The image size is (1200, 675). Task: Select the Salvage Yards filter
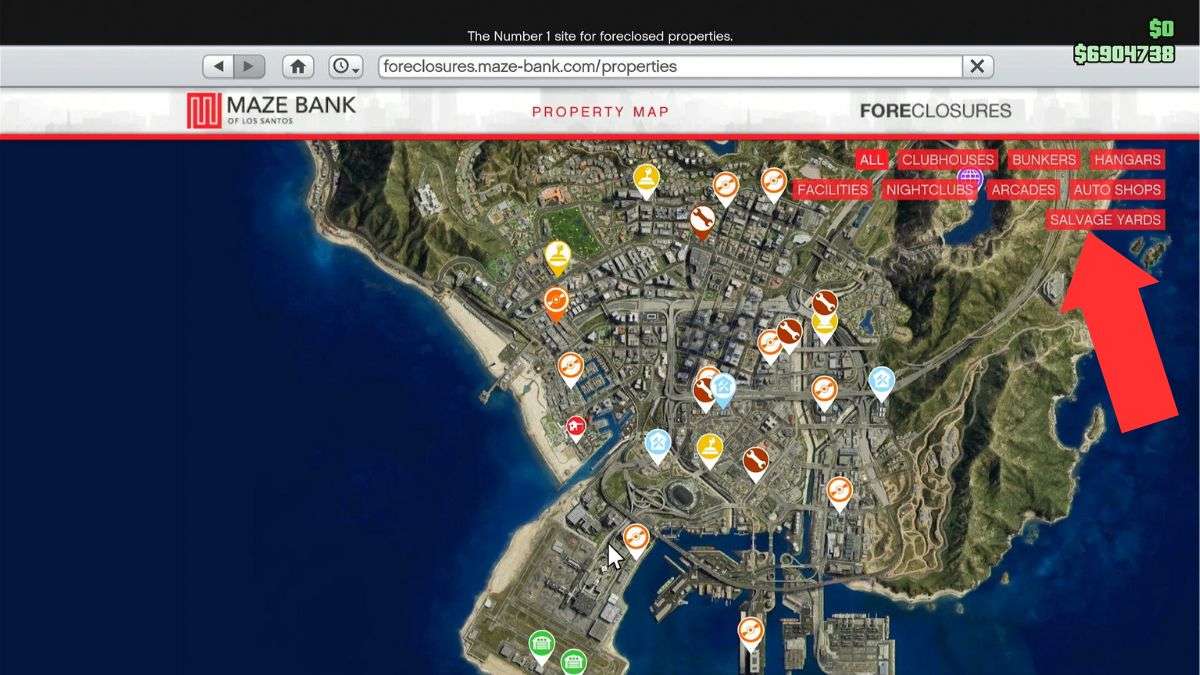[x=1105, y=220]
